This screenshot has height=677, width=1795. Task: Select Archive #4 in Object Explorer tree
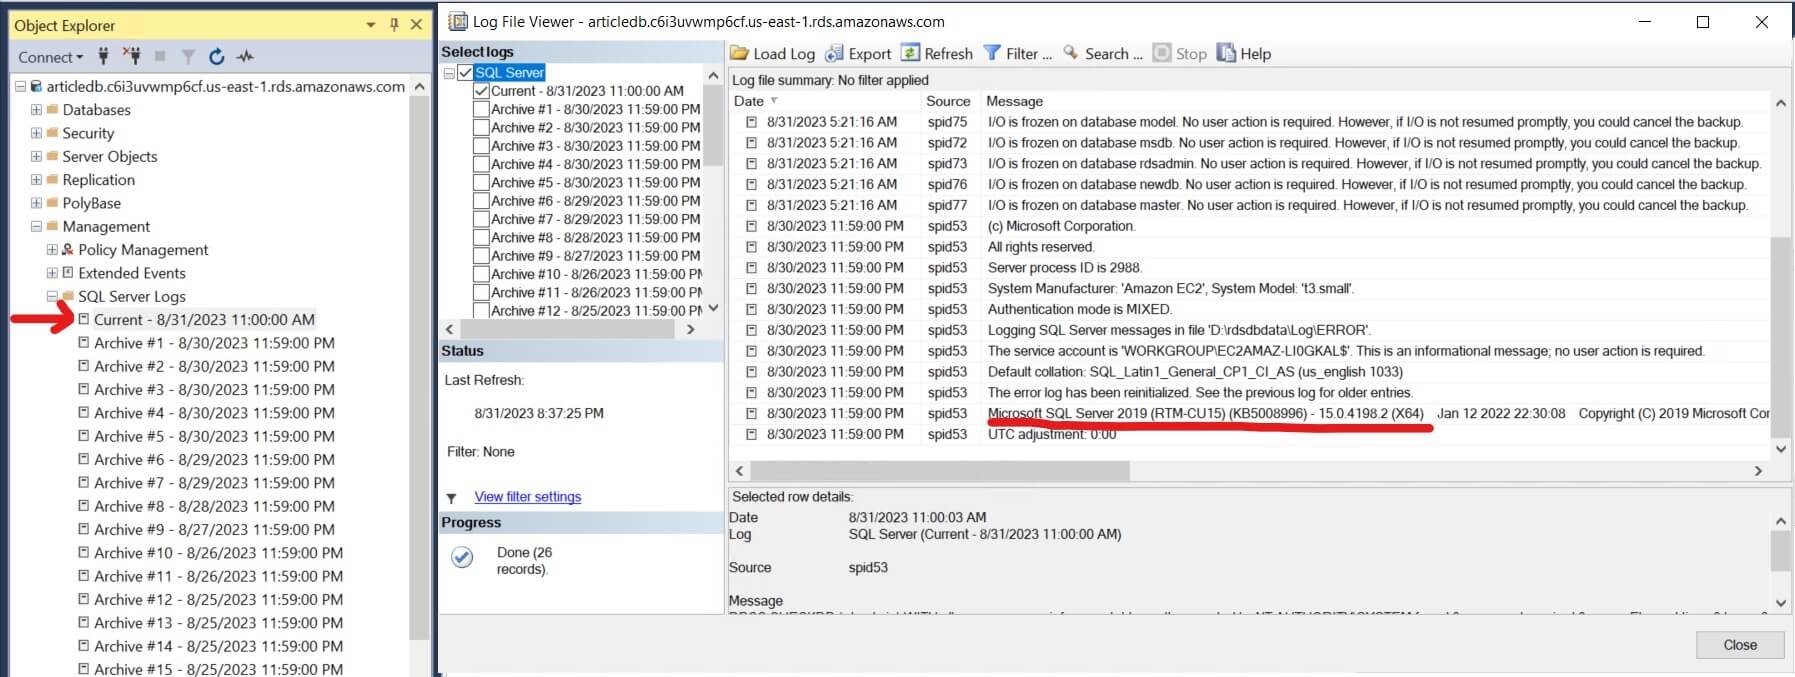coord(214,413)
